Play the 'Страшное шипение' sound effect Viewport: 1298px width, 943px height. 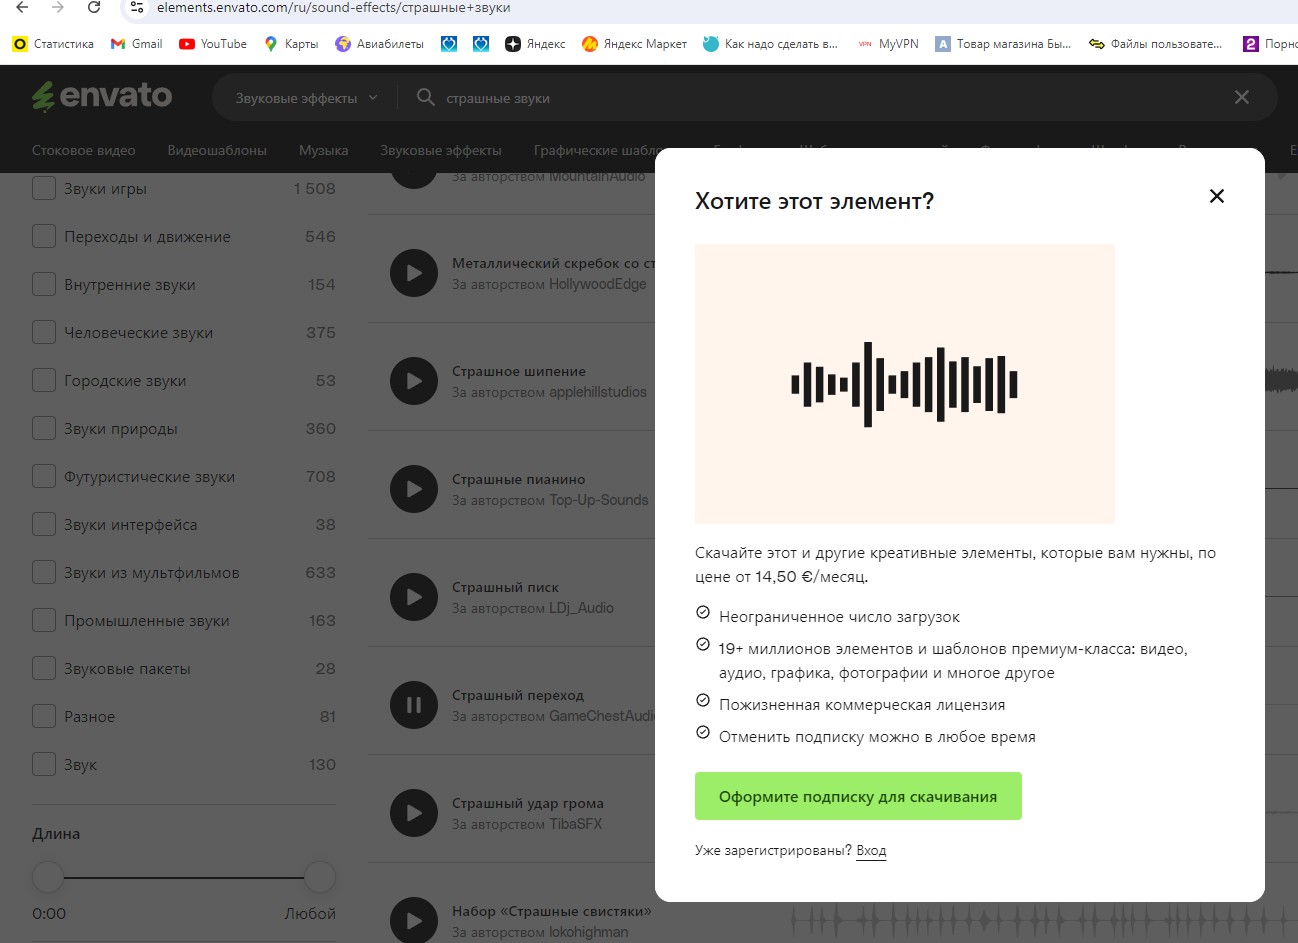pos(413,381)
